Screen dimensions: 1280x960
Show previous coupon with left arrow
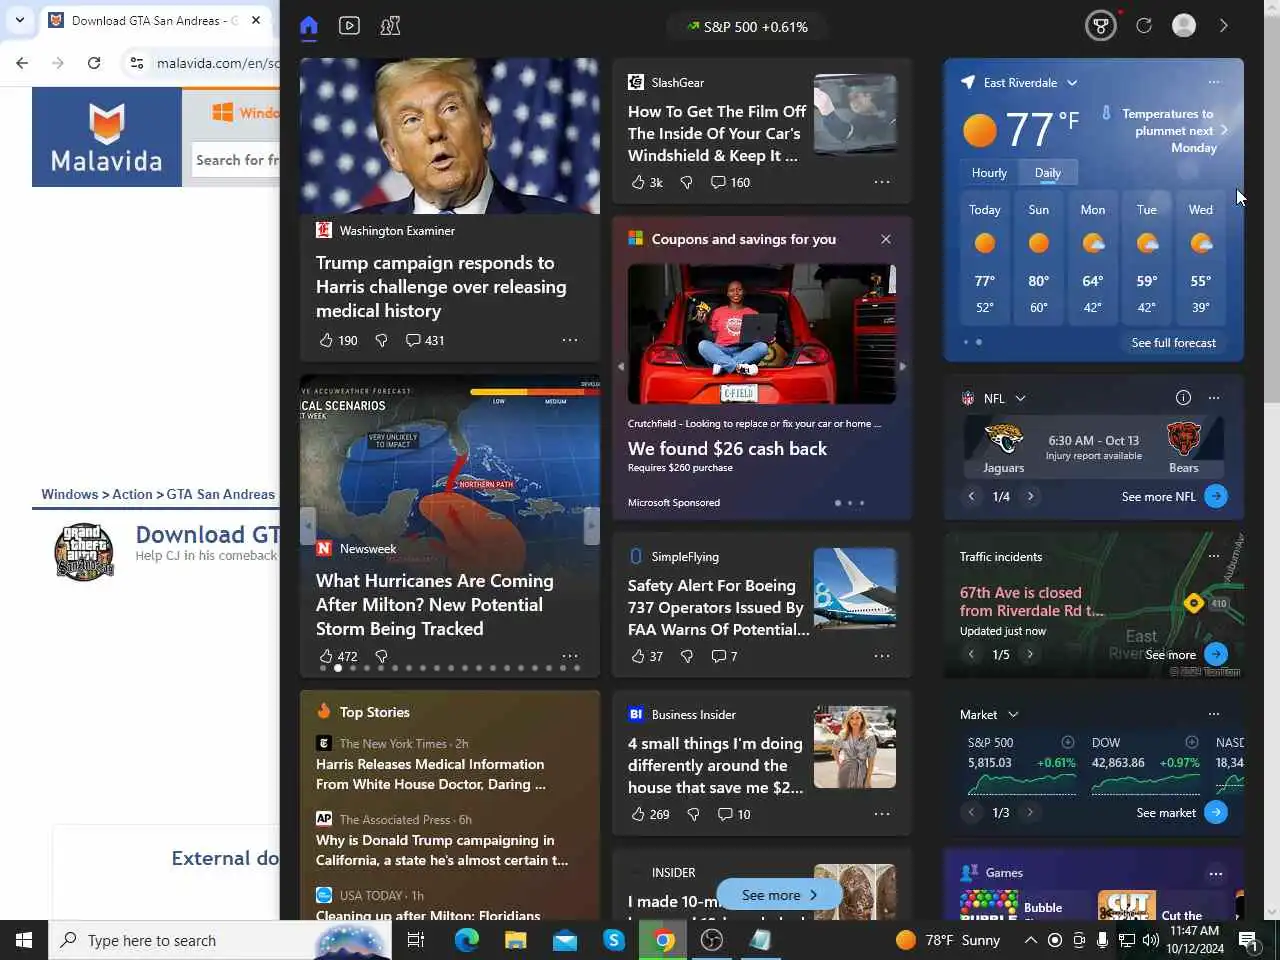(620, 366)
